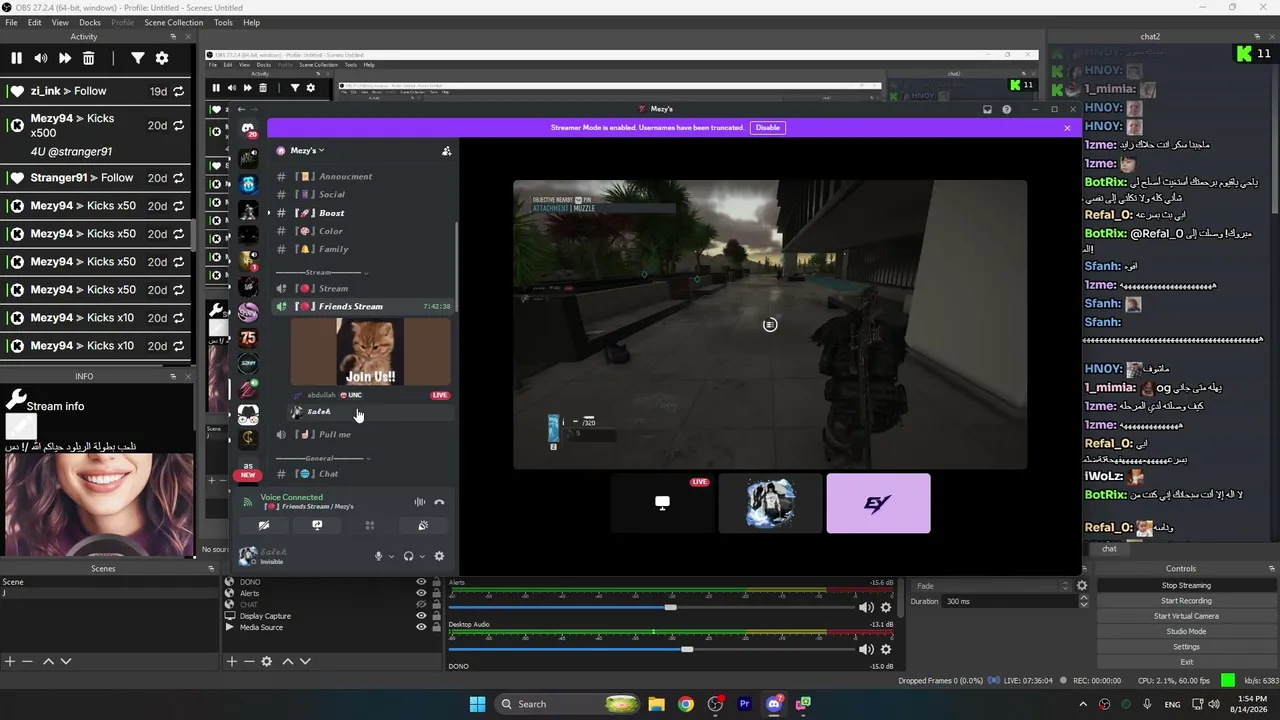Open Discord direct messages home
The image size is (1280, 720).
point(248,129)
